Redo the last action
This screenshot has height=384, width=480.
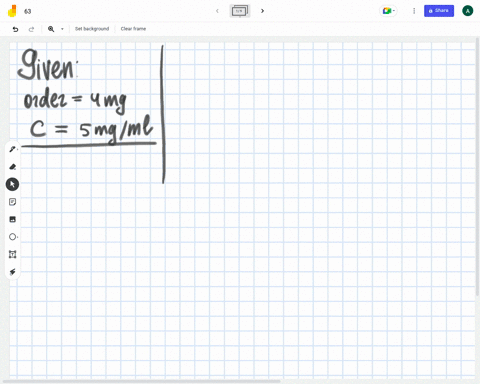31,29
